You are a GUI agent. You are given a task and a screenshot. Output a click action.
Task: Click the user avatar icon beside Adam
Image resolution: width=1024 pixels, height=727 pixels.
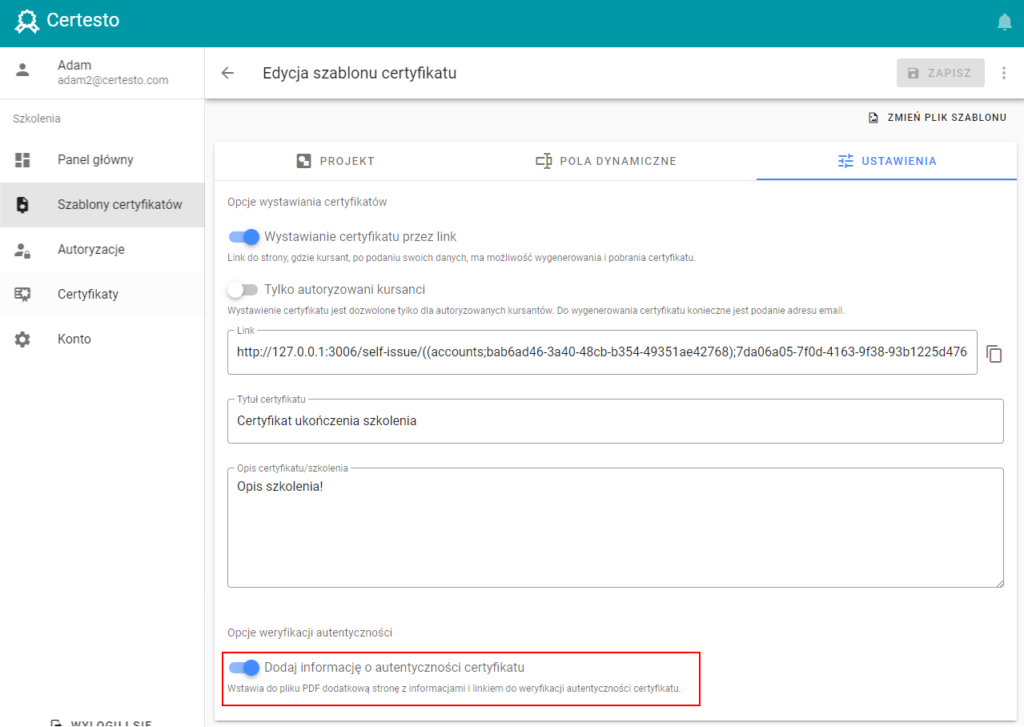pyautogui.click(x=23, y=70)
